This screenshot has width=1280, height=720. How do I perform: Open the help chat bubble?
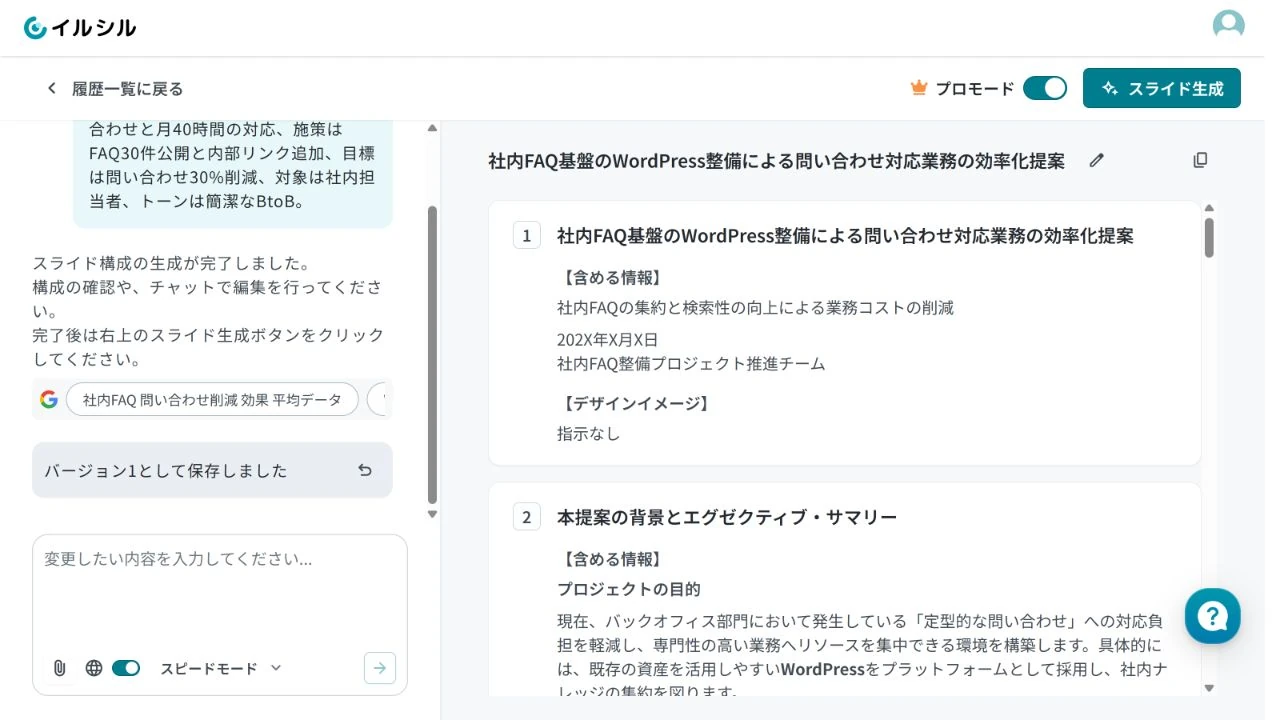[1213, 615]
